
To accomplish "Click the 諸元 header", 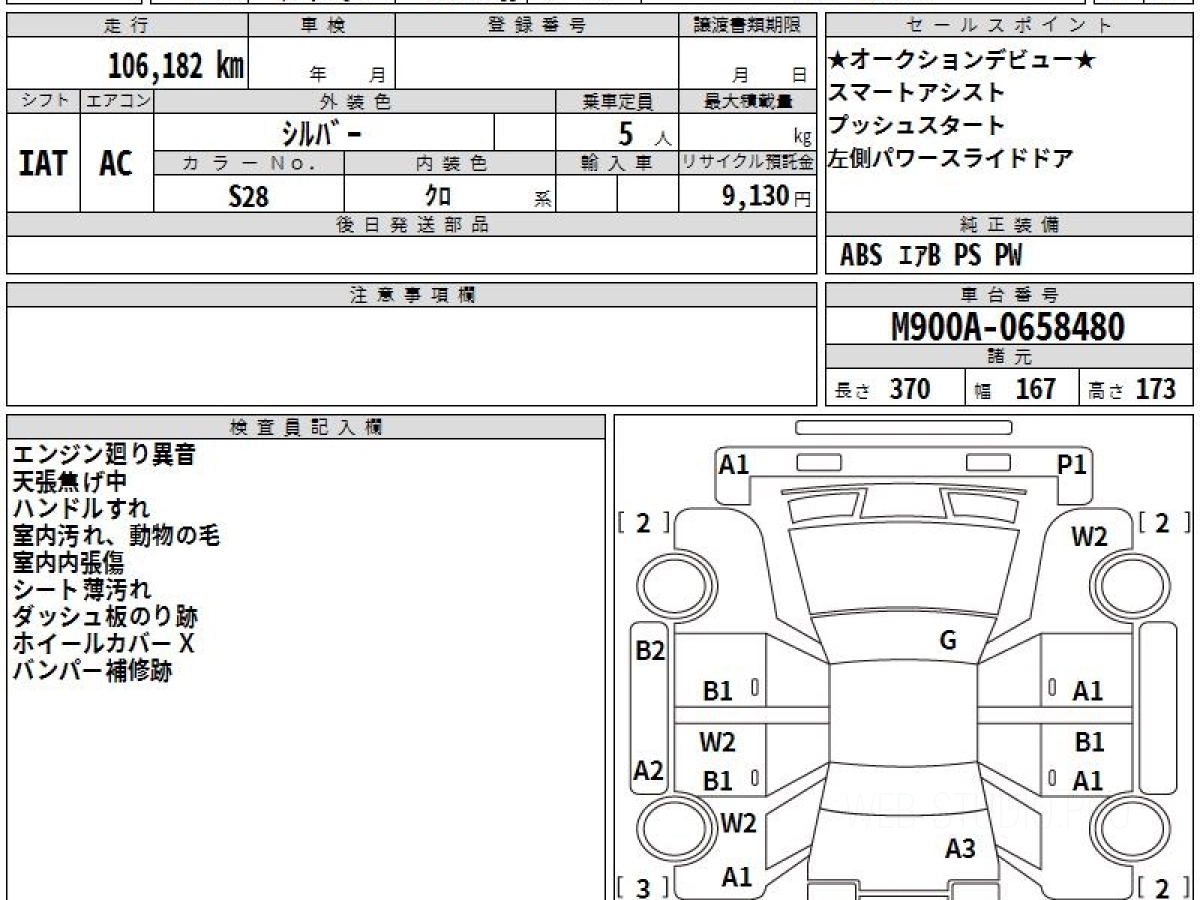I will click(x=1009, y=357).
